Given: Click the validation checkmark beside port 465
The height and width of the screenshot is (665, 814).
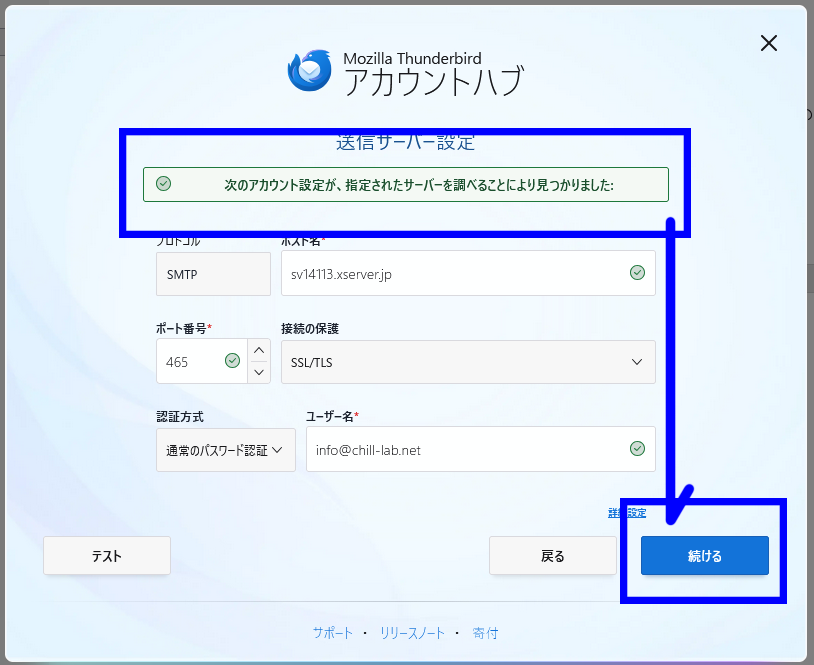Looking at the screenshot, I should point(233,361).
